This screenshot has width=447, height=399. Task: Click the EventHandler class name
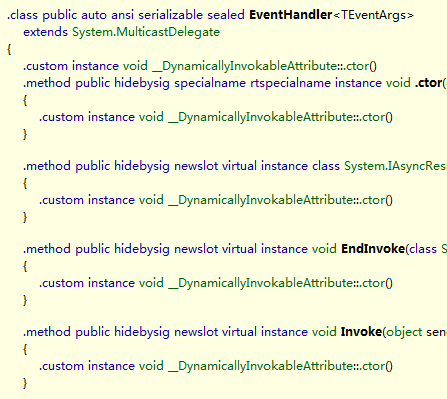pyautogui.click(x=290, y=15)
